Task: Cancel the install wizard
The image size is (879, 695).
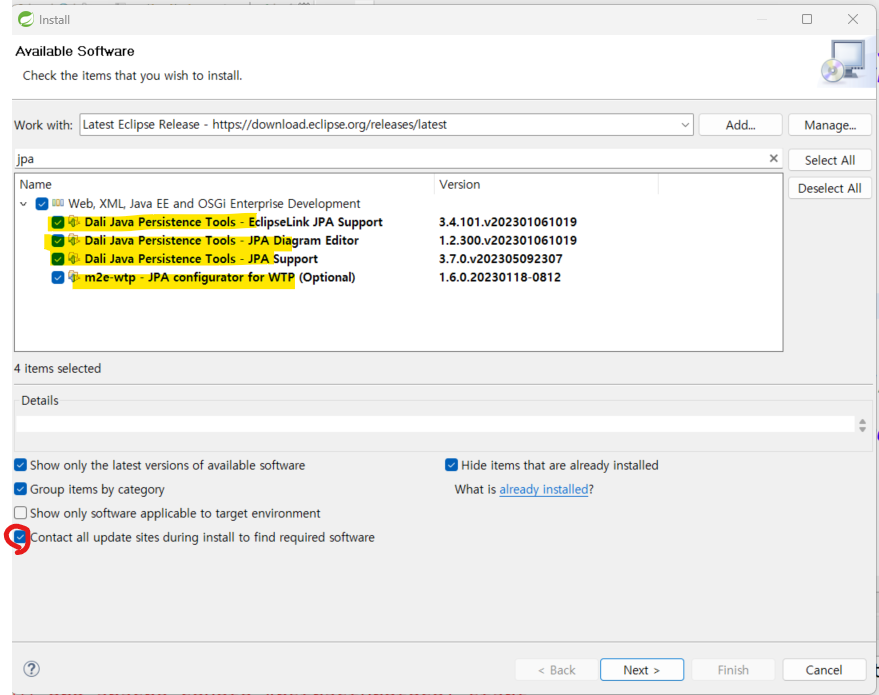Action: pos(824,670)
